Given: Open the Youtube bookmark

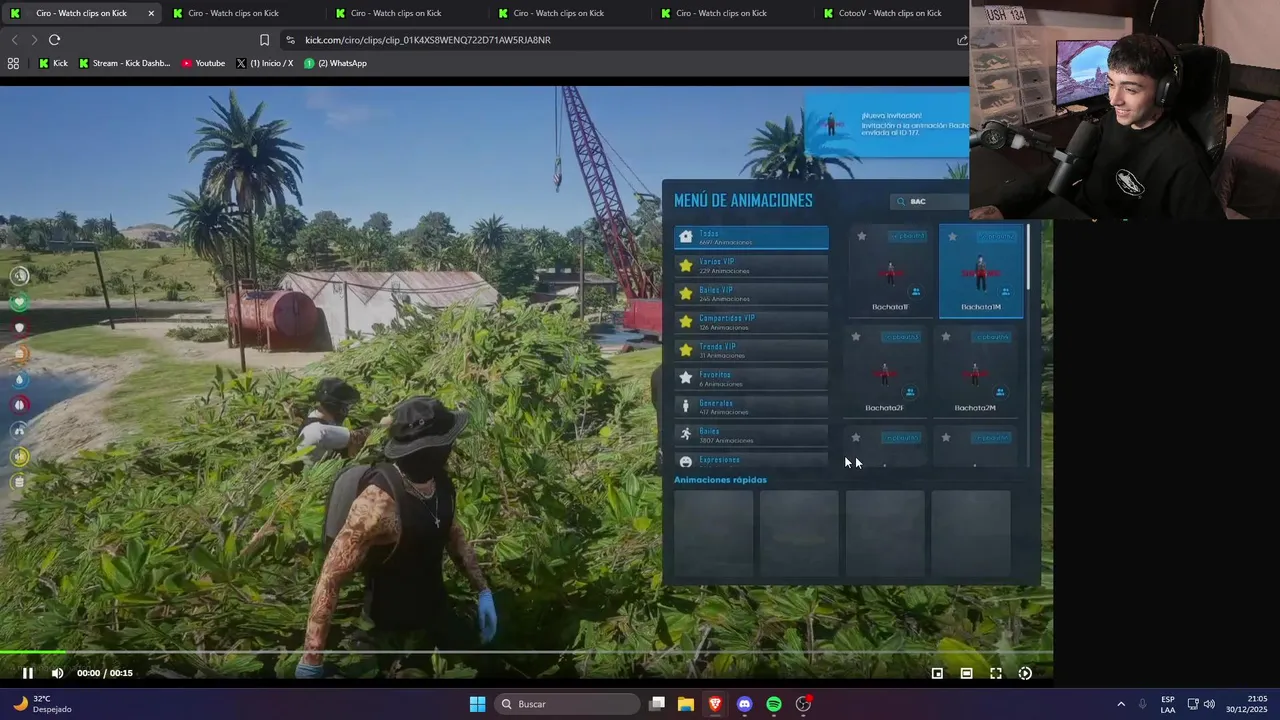Looking at the screenshot, I should (x=203, y=63).
